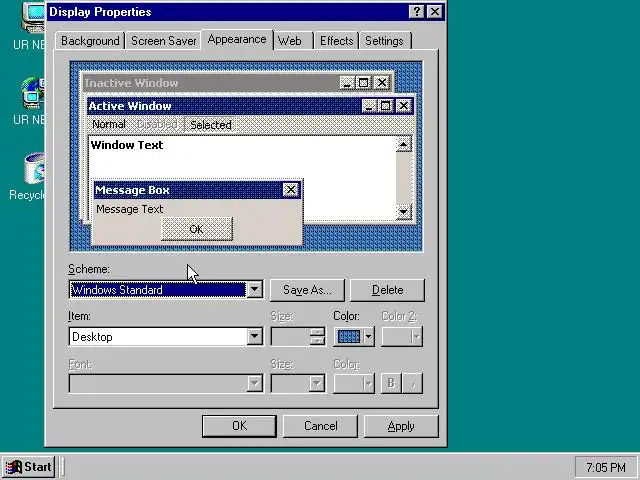Cancel the Display Properties dialog
Screen dimensions: 640x480
[x=320, y=426]
